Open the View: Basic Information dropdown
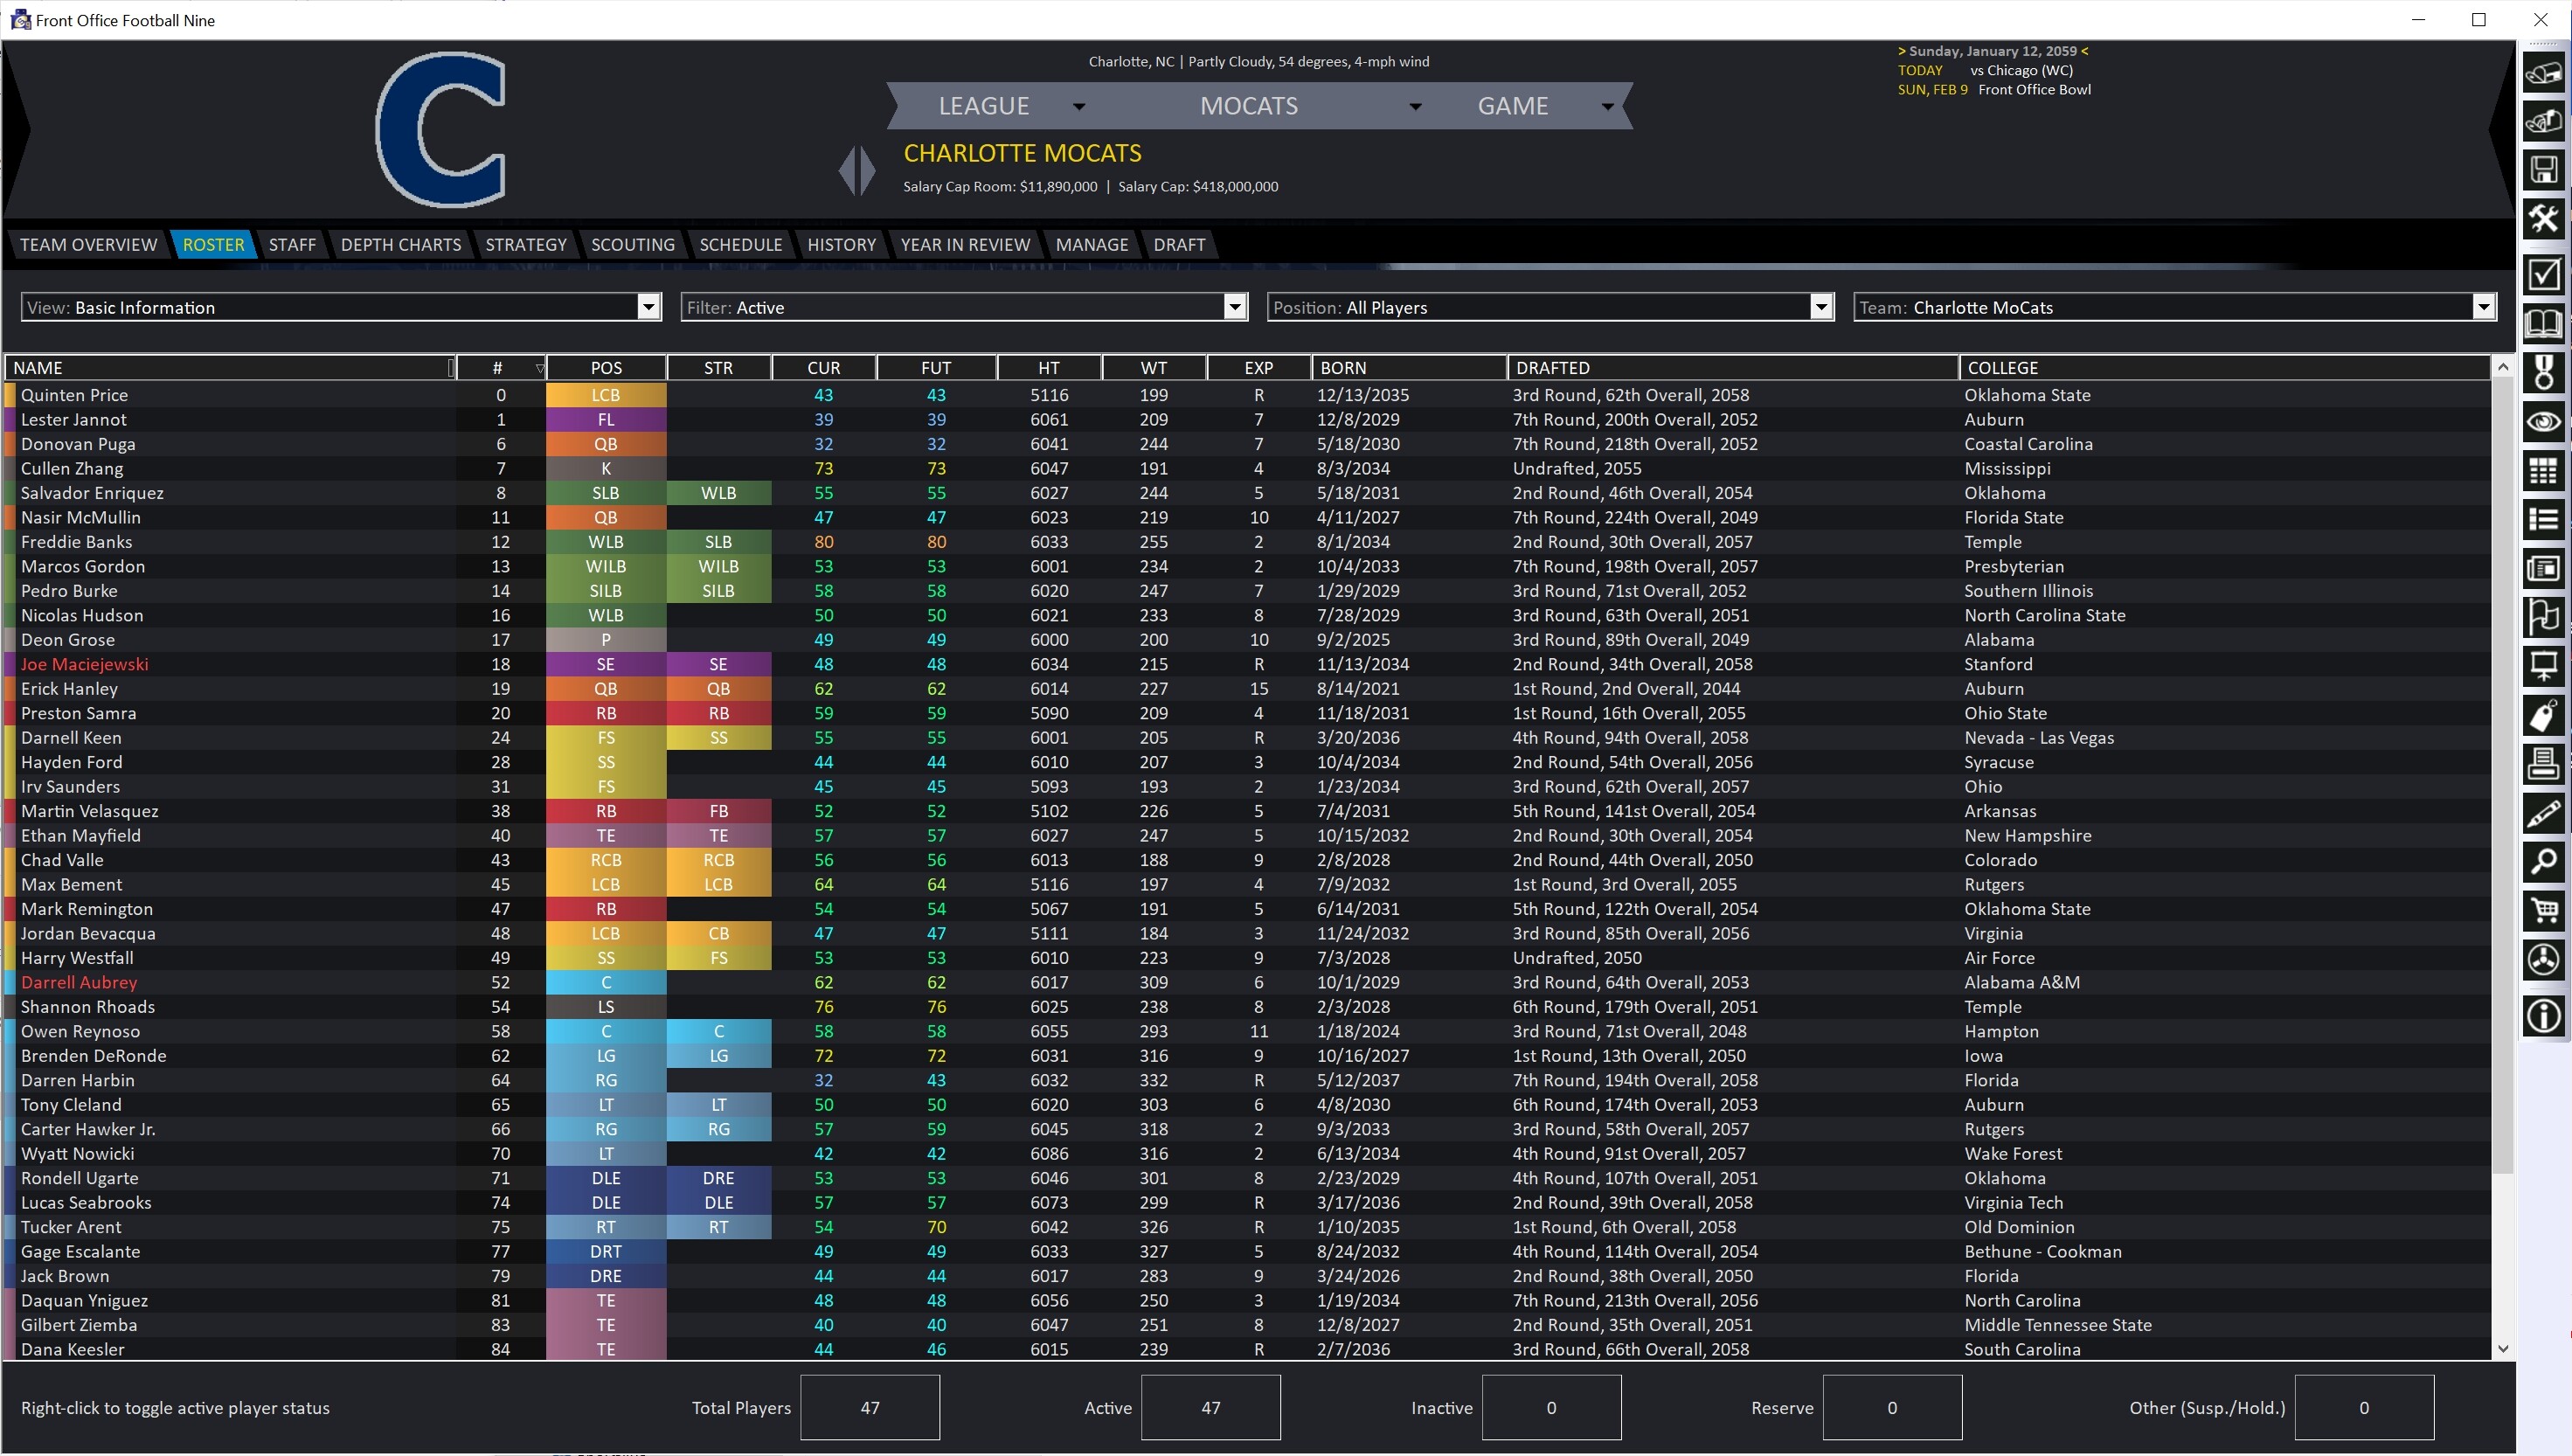 pos(648,307)
